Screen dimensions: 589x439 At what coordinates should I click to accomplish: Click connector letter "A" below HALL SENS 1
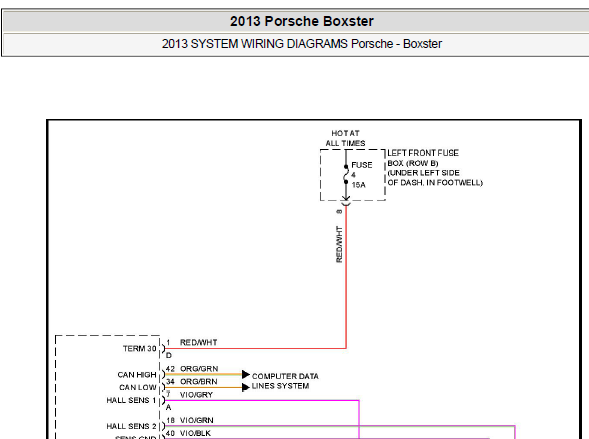click(x=168, y=407)
